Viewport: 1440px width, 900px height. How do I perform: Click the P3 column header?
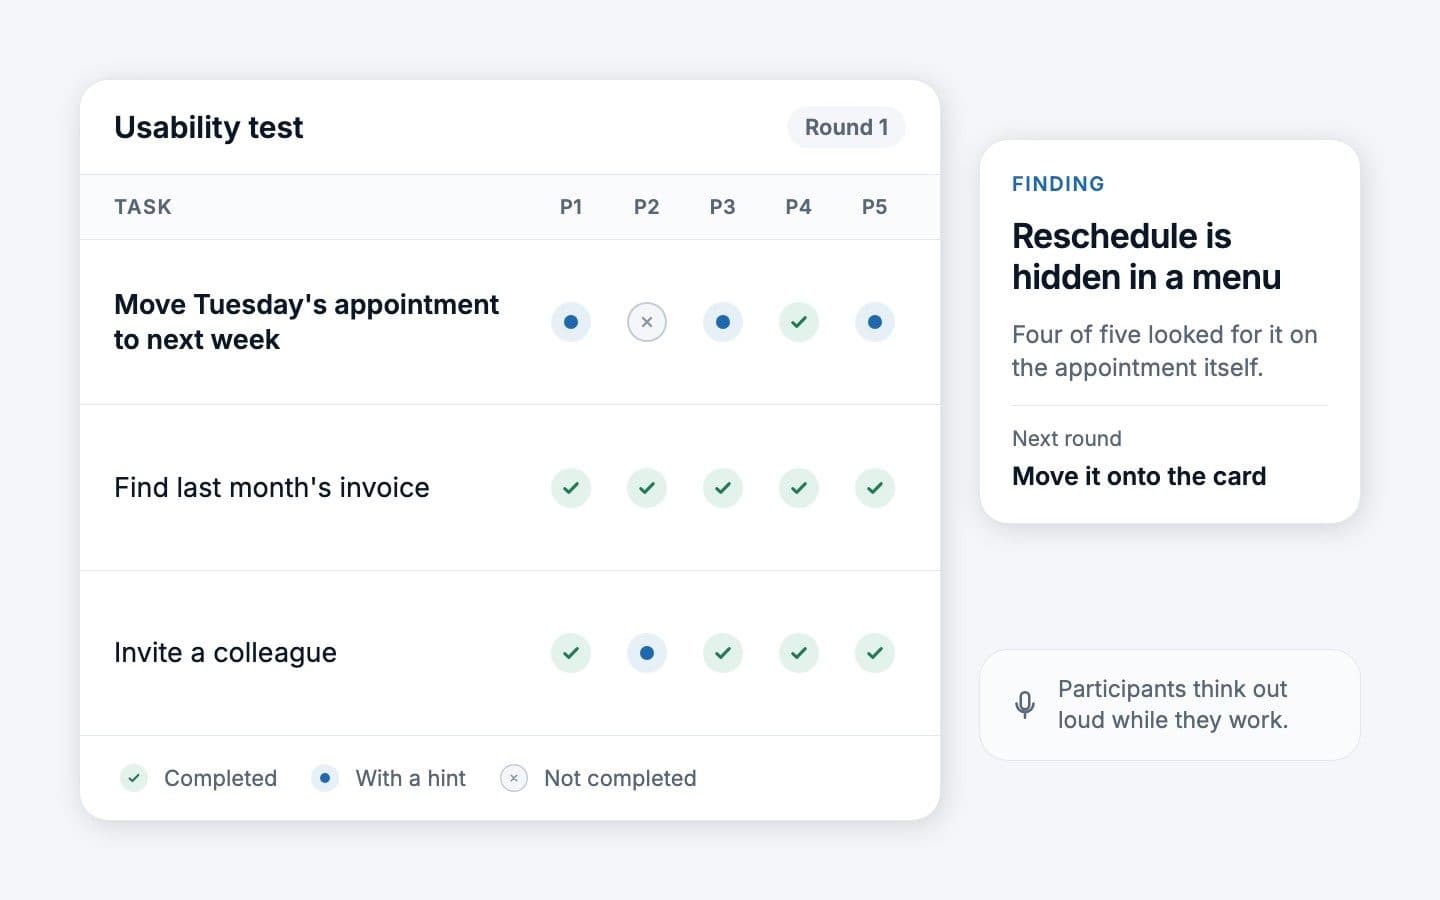[723, 207]
